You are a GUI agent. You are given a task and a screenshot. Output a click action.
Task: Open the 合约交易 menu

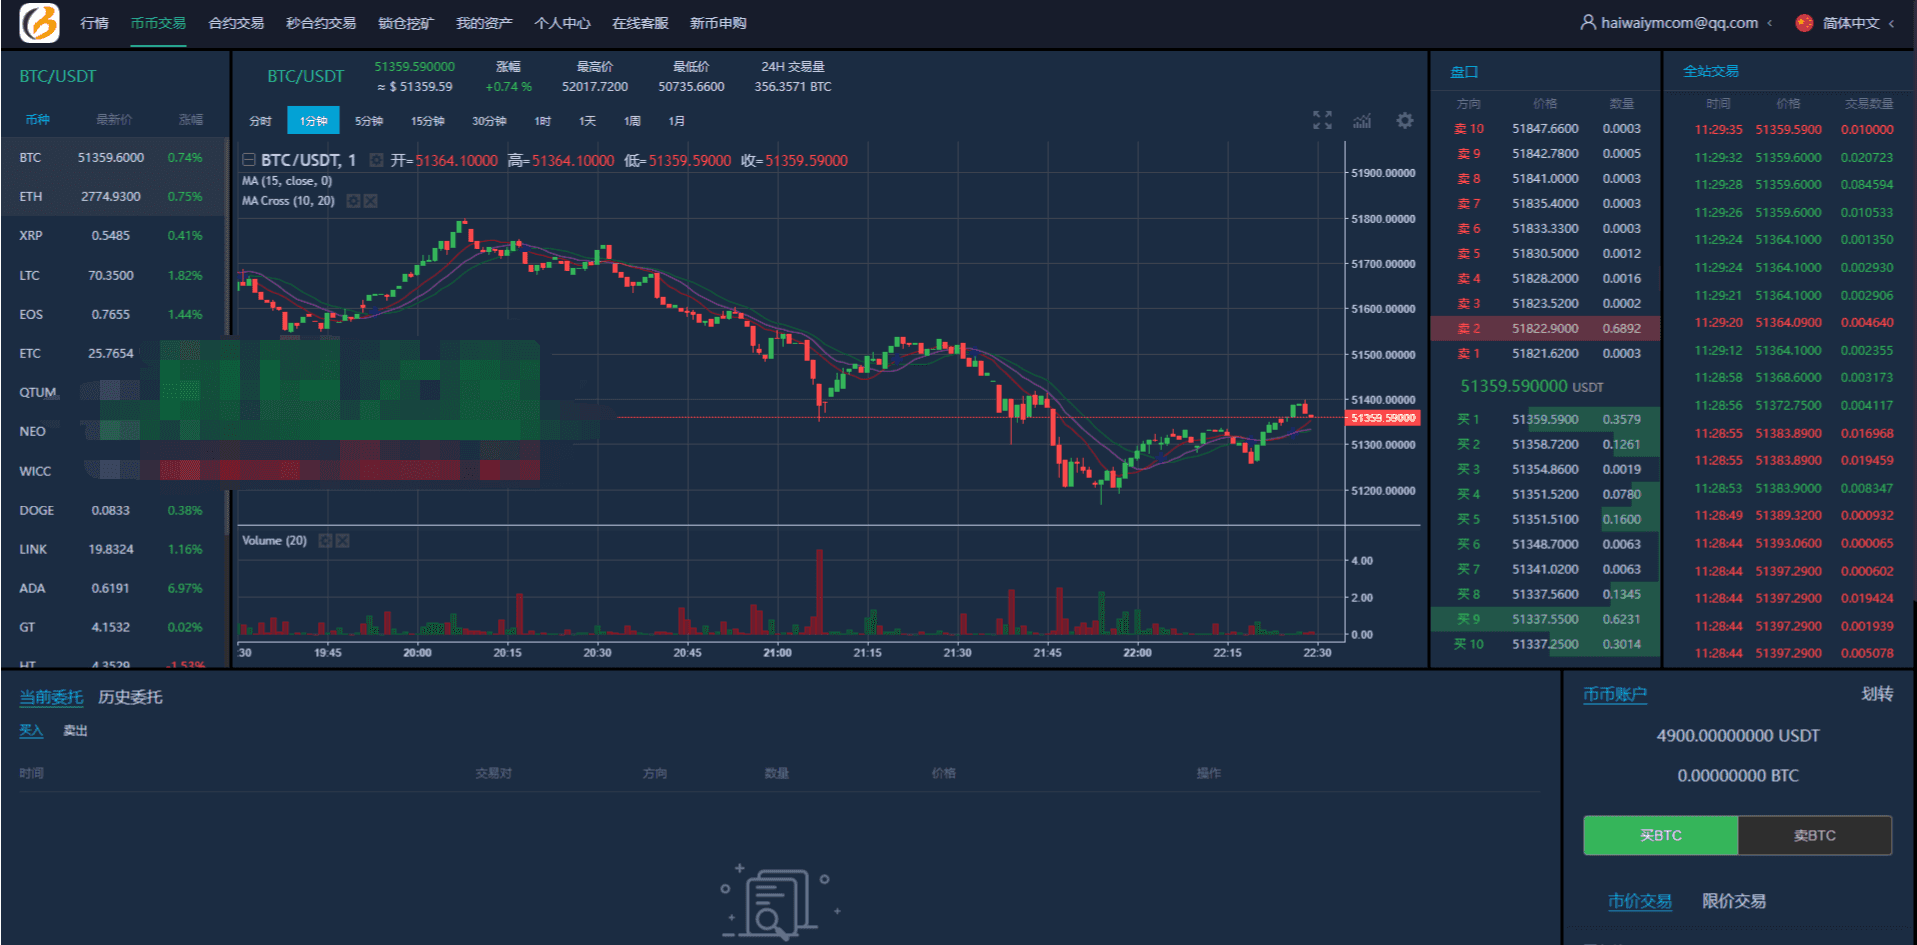tap(236, 23)
